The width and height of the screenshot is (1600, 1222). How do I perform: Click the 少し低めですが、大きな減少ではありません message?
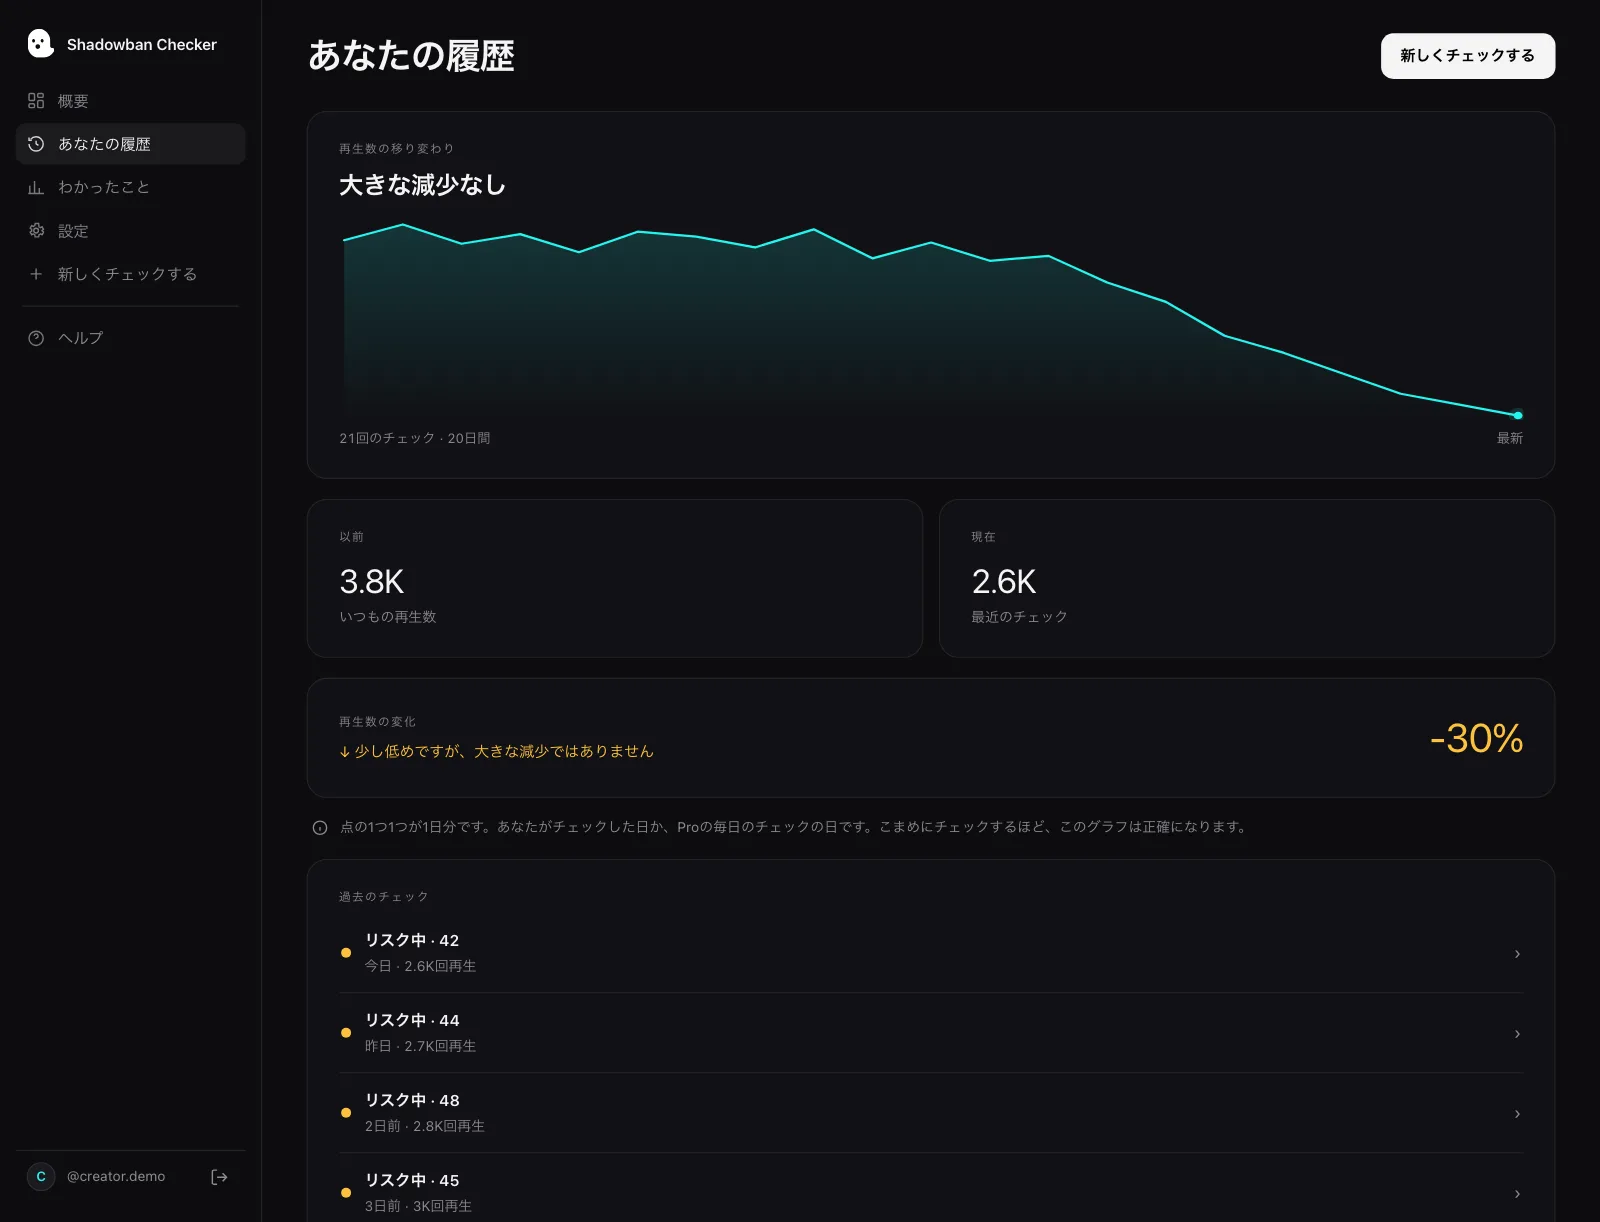pyautogui.click(x=496, y=751)
